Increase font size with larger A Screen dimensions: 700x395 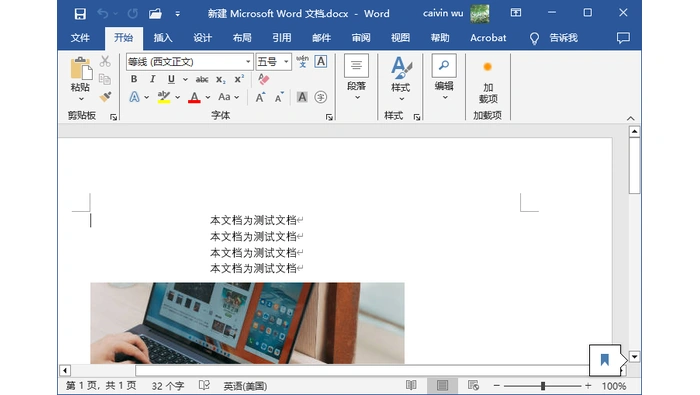260,97
